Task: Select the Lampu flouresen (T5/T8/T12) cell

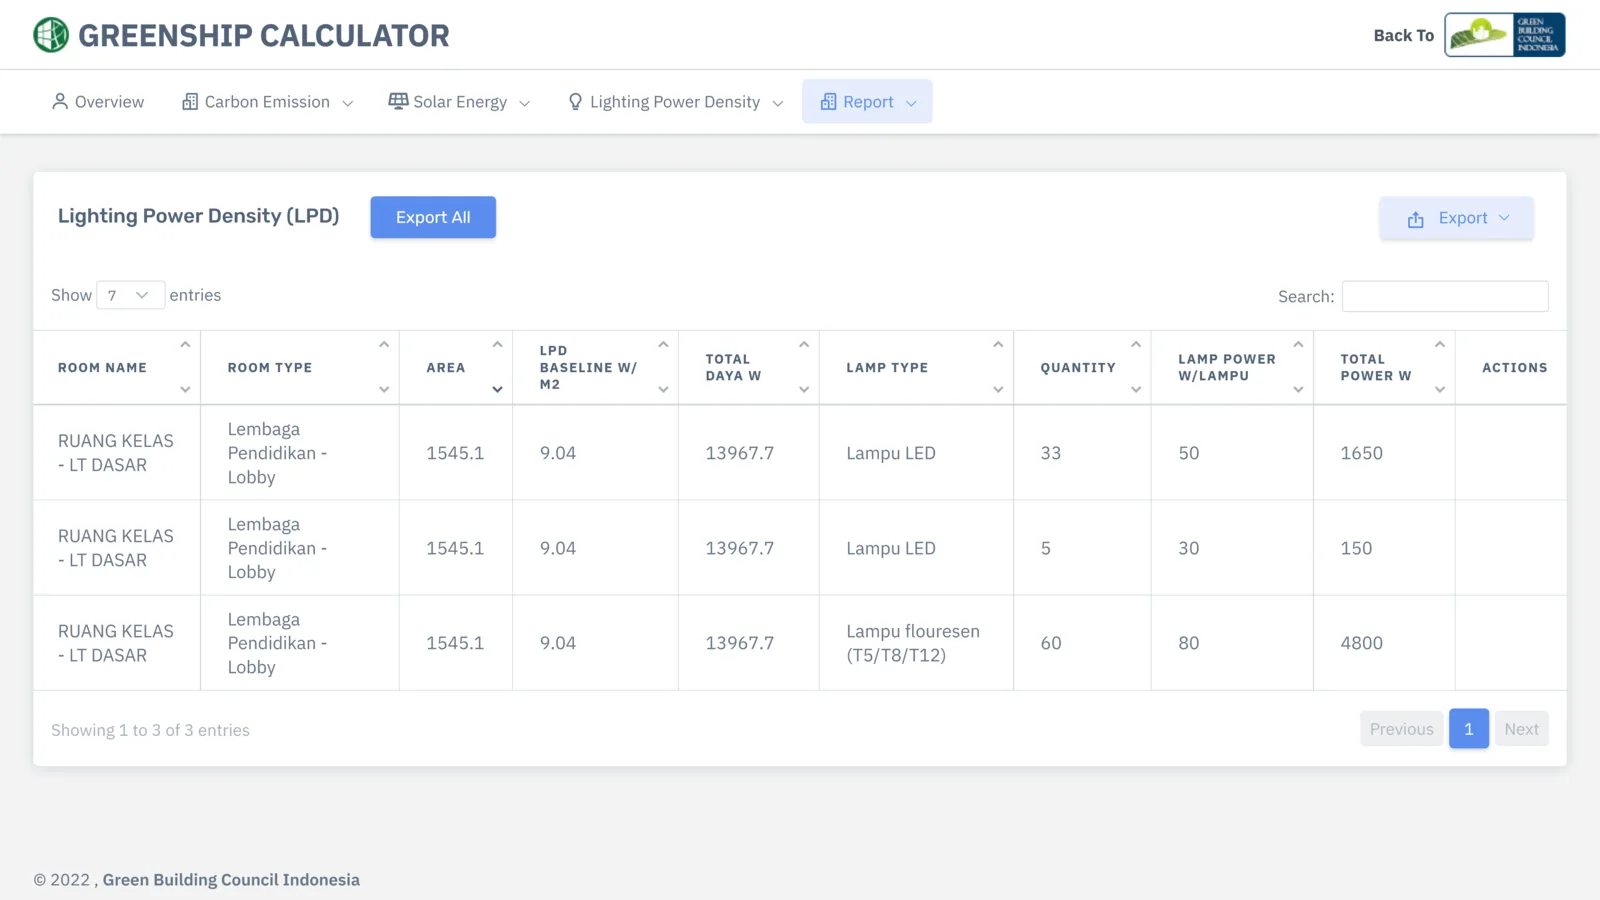Action: (916, 643)
